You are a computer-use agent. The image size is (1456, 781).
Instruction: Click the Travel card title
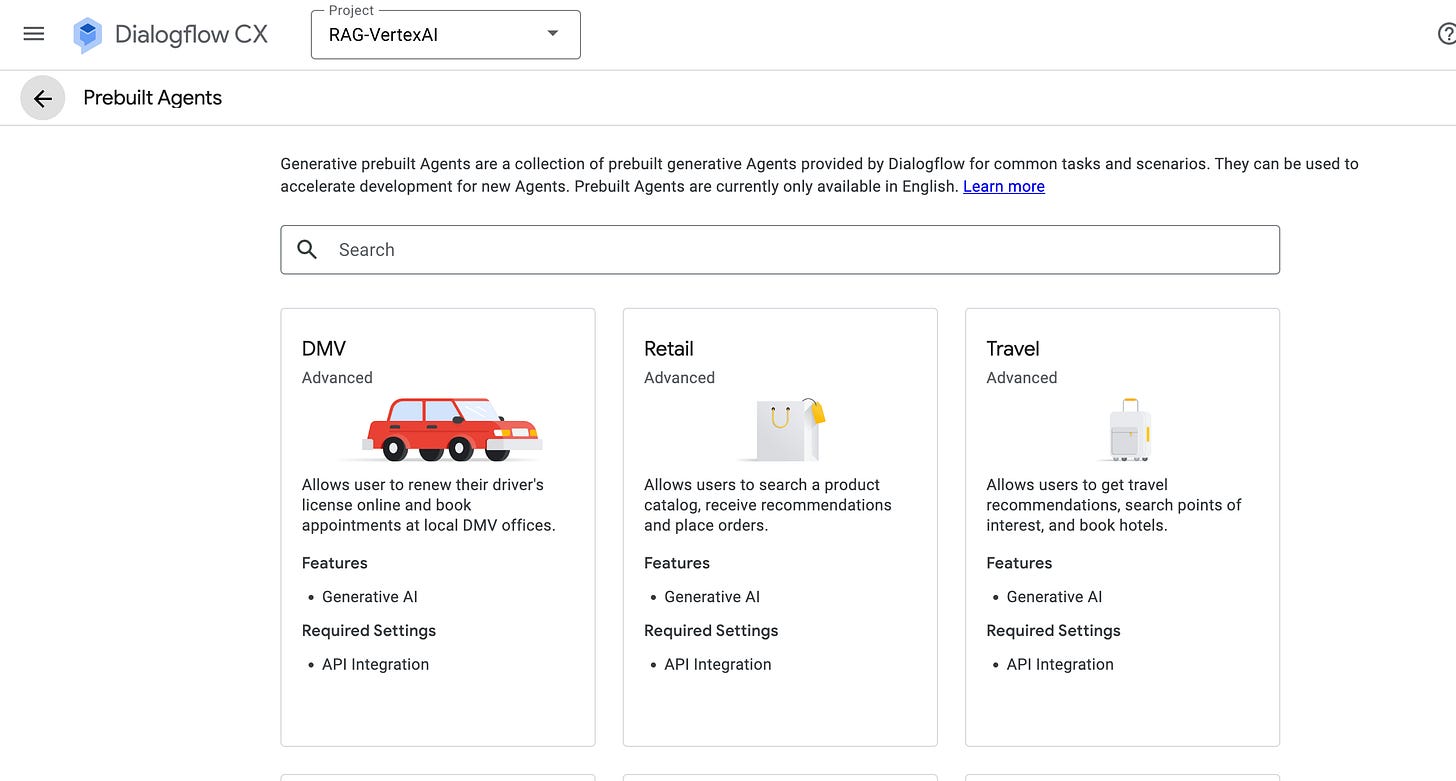tap(1013, 349)
